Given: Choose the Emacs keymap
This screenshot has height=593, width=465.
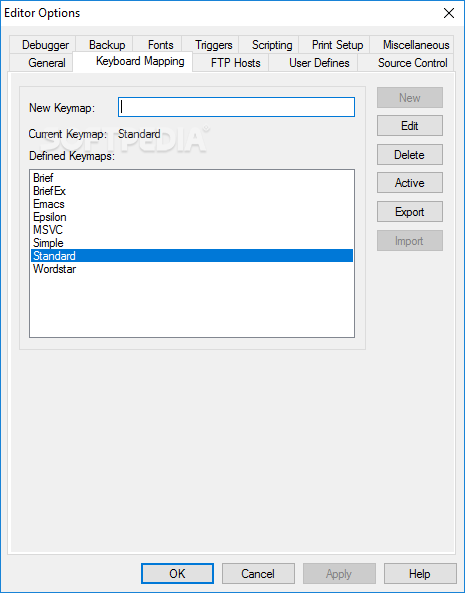Looking at the screenshot, I should pos(192,204).
